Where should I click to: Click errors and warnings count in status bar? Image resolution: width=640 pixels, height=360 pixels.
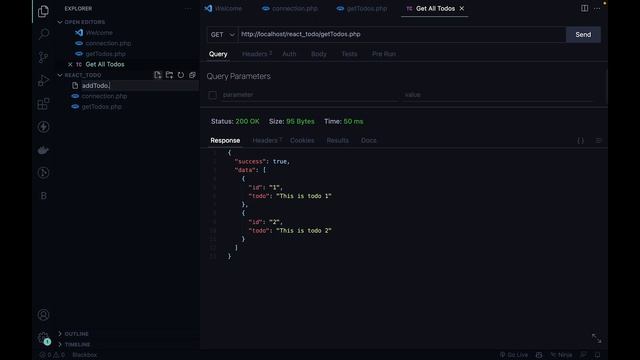(x=52, y=355)
